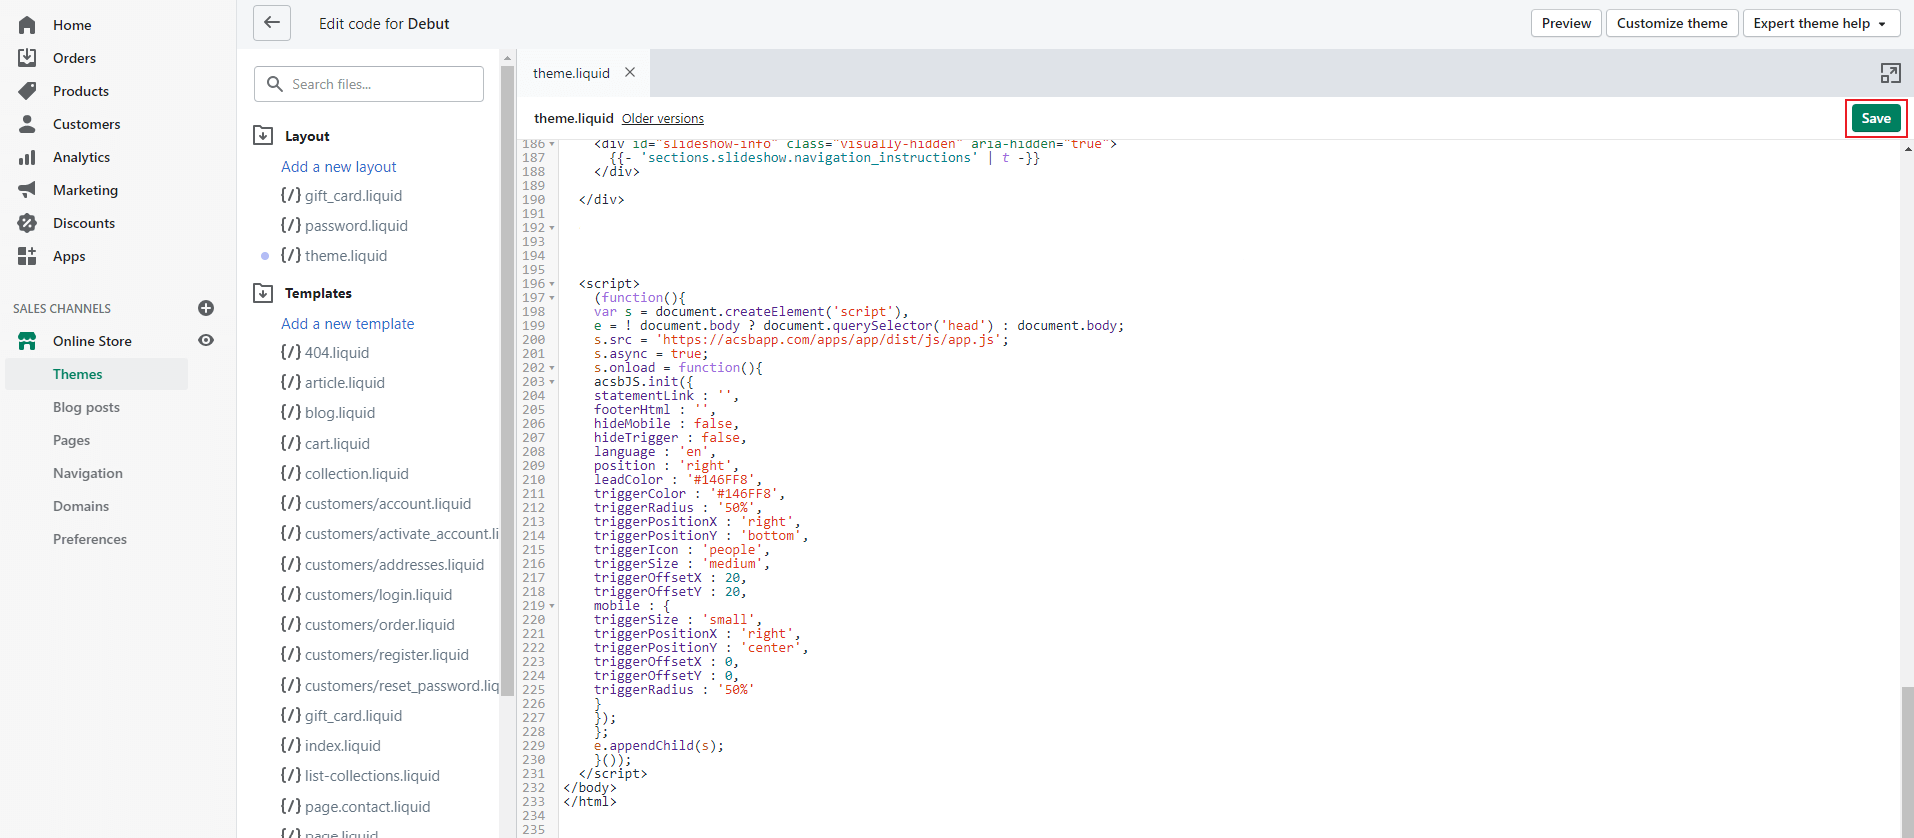The width and height of the screenshot is (1914, 838).
Task: Open article.liquid template
Action: [333, 383]
